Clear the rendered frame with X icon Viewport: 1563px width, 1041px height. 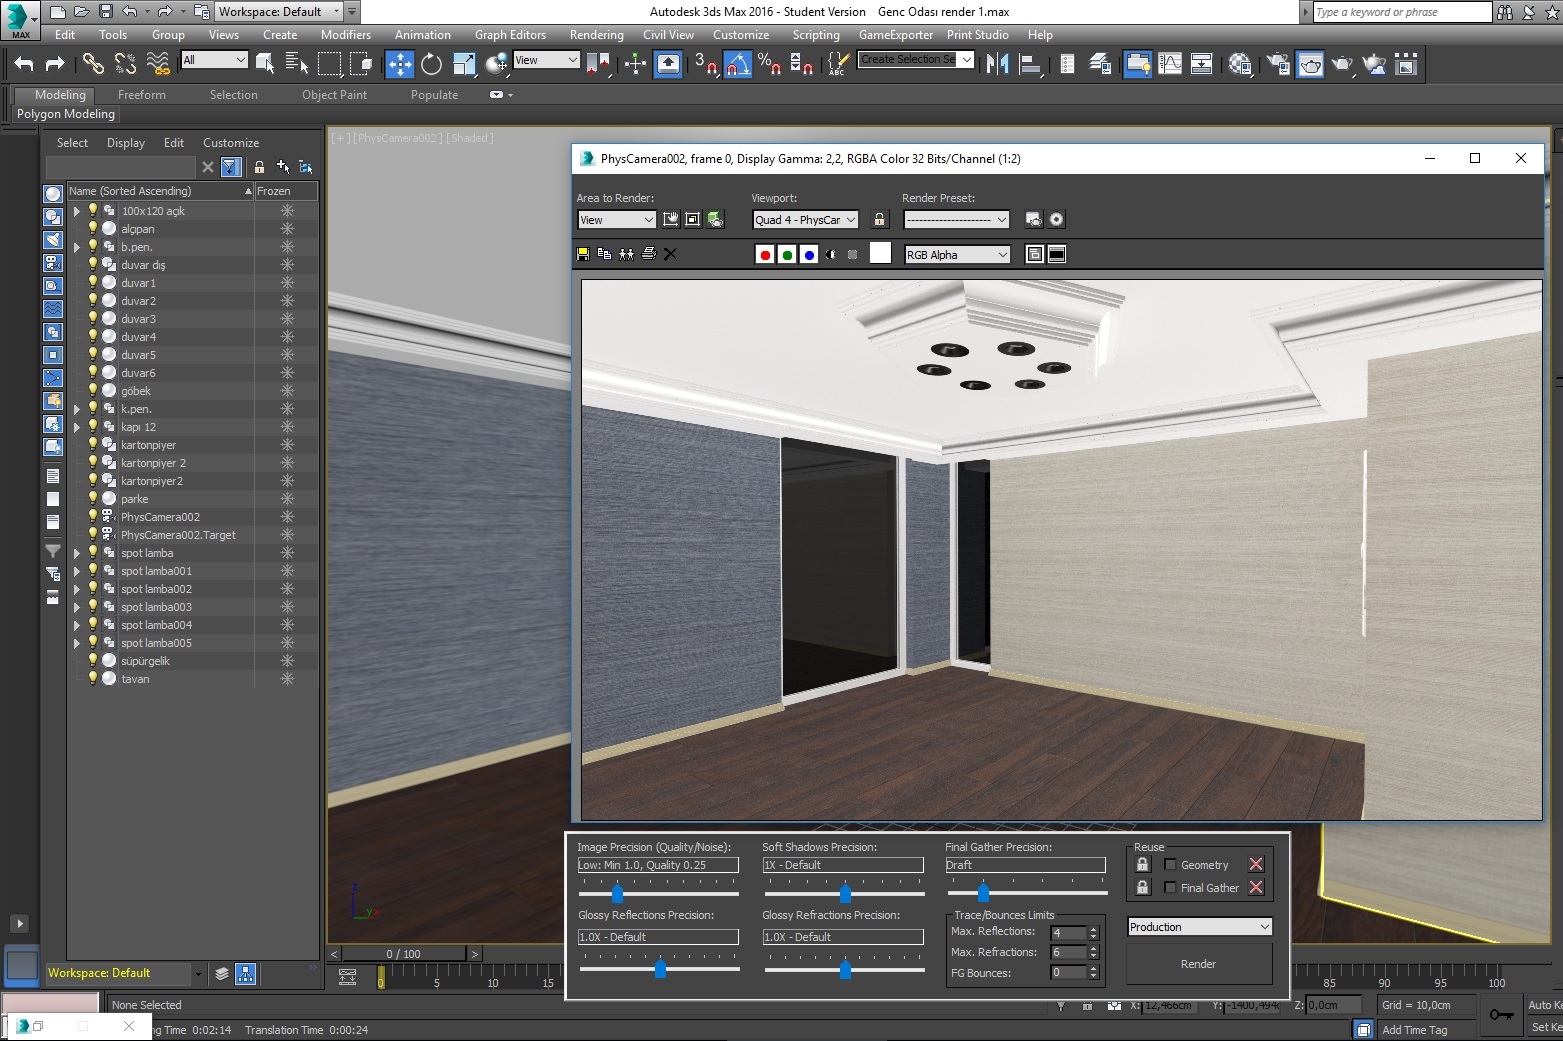pos(671,255)
